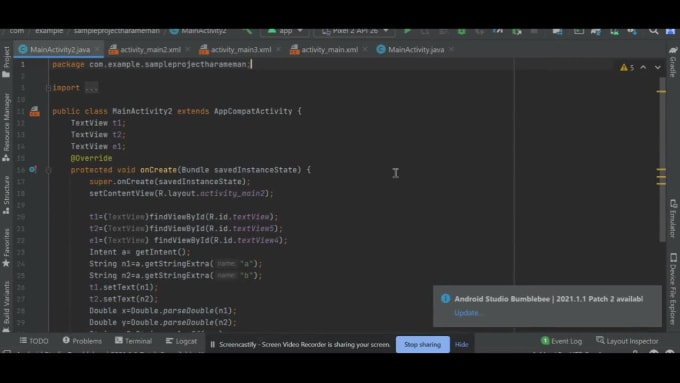The height and width of the screenshot is (383, 680).
Task: Open the app run configuration dropdown
Action: pos(284,31)
